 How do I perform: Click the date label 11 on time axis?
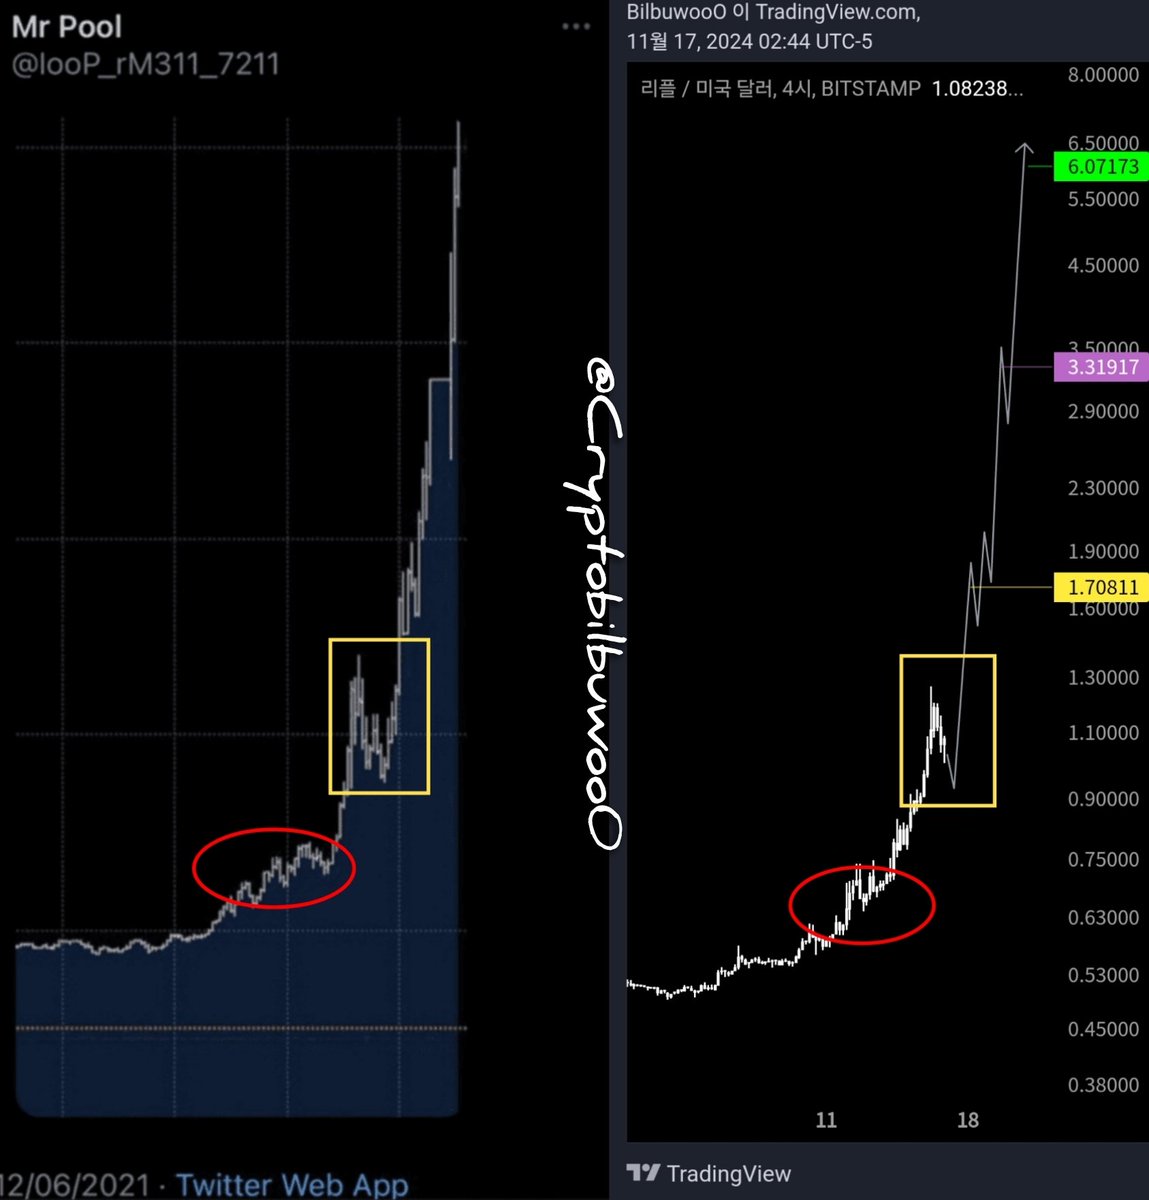point(826,1120)
